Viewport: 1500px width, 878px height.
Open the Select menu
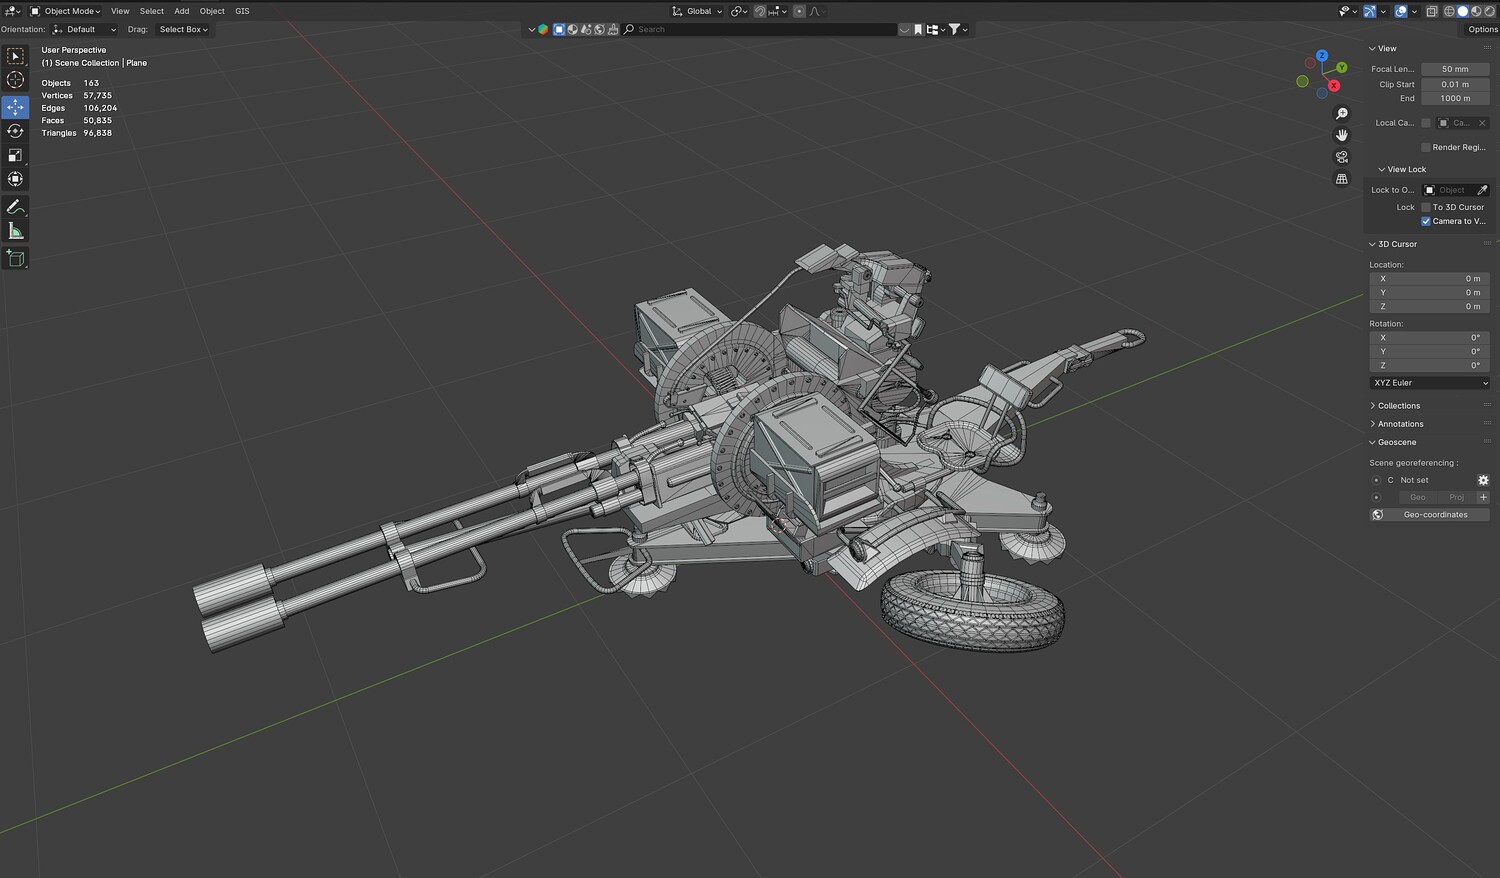point(152,11)
